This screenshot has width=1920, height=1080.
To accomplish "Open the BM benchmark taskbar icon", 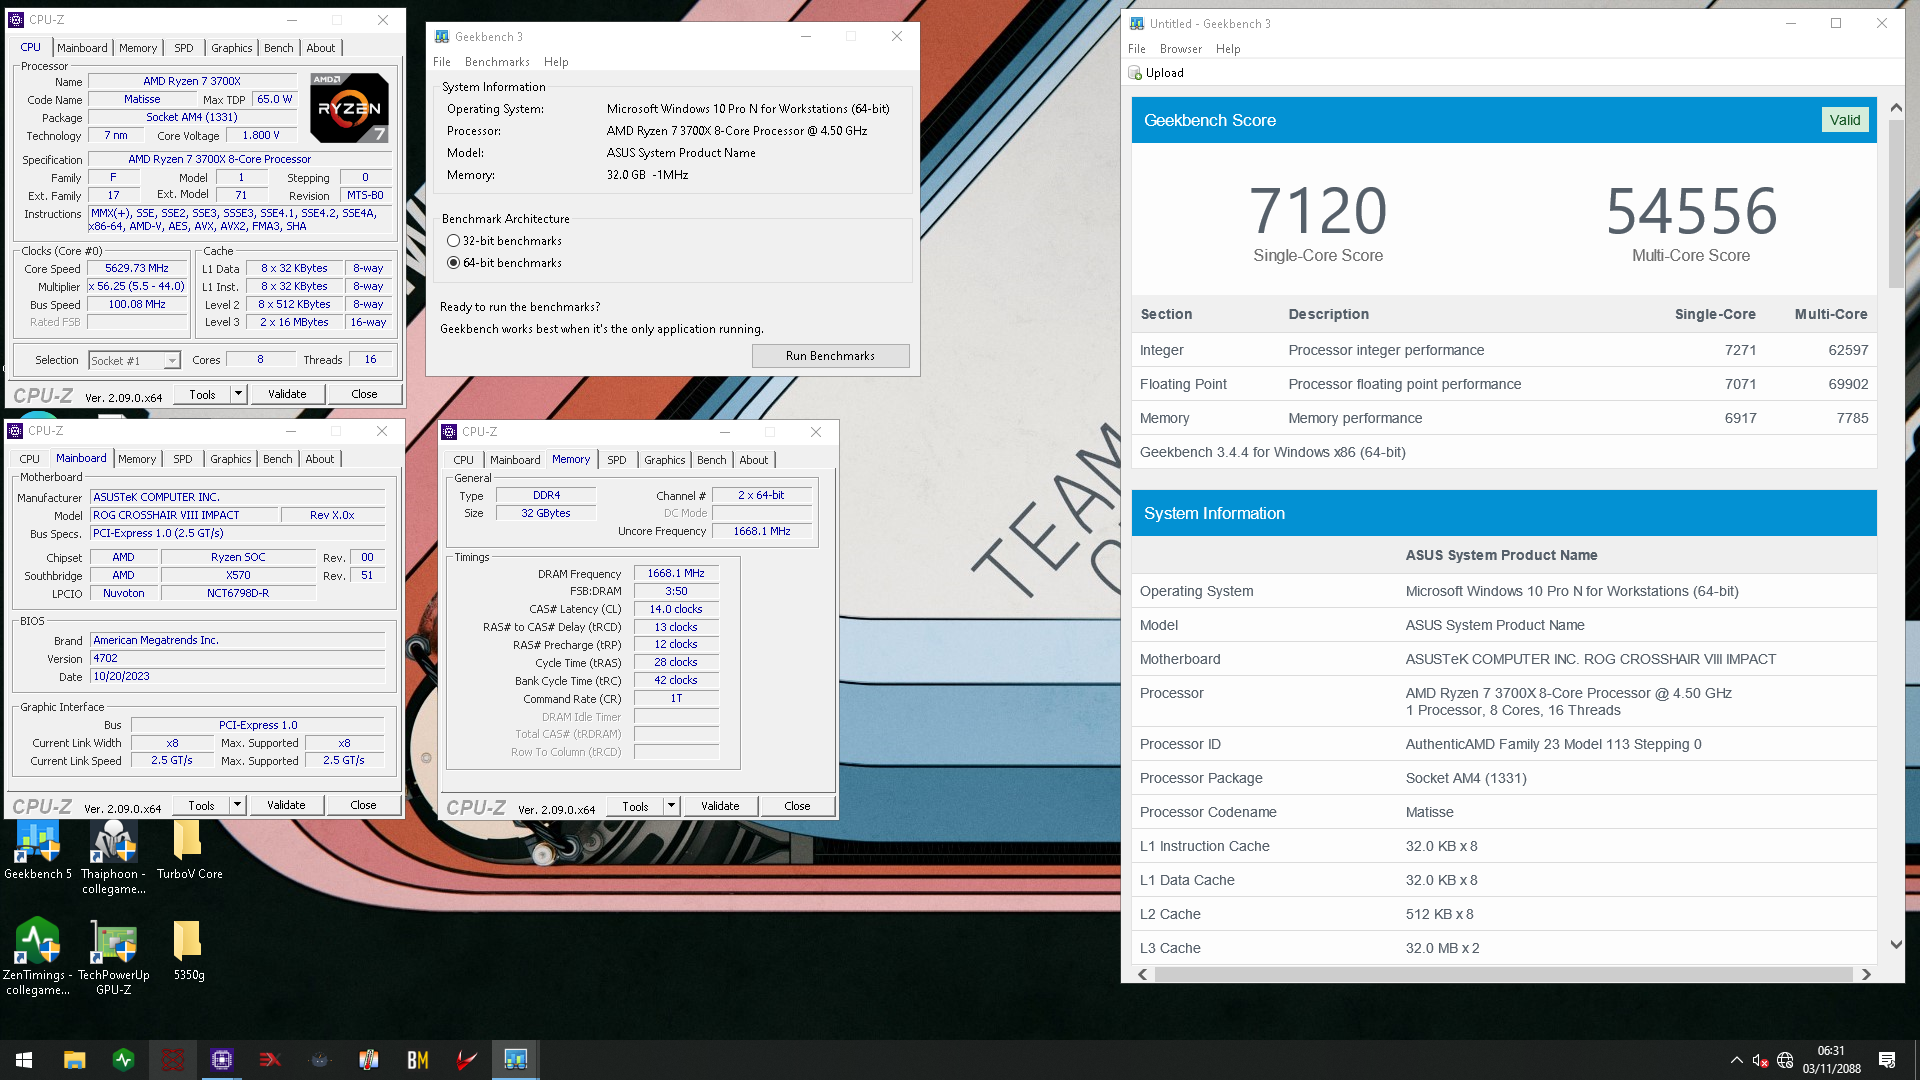I will (418, 1060).
